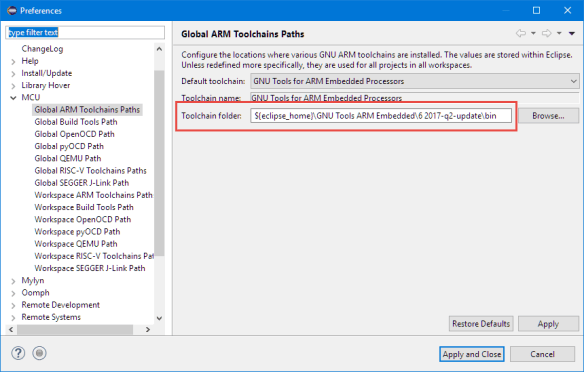Open the preferences page view menu

coord(572,34)
